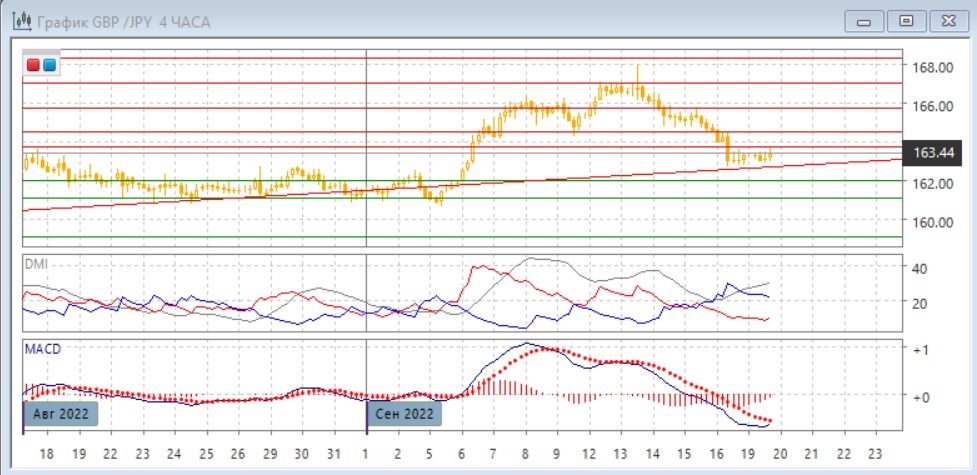Click the MACD scale value +1
This screenshot has width=977, height=475.
920,349
